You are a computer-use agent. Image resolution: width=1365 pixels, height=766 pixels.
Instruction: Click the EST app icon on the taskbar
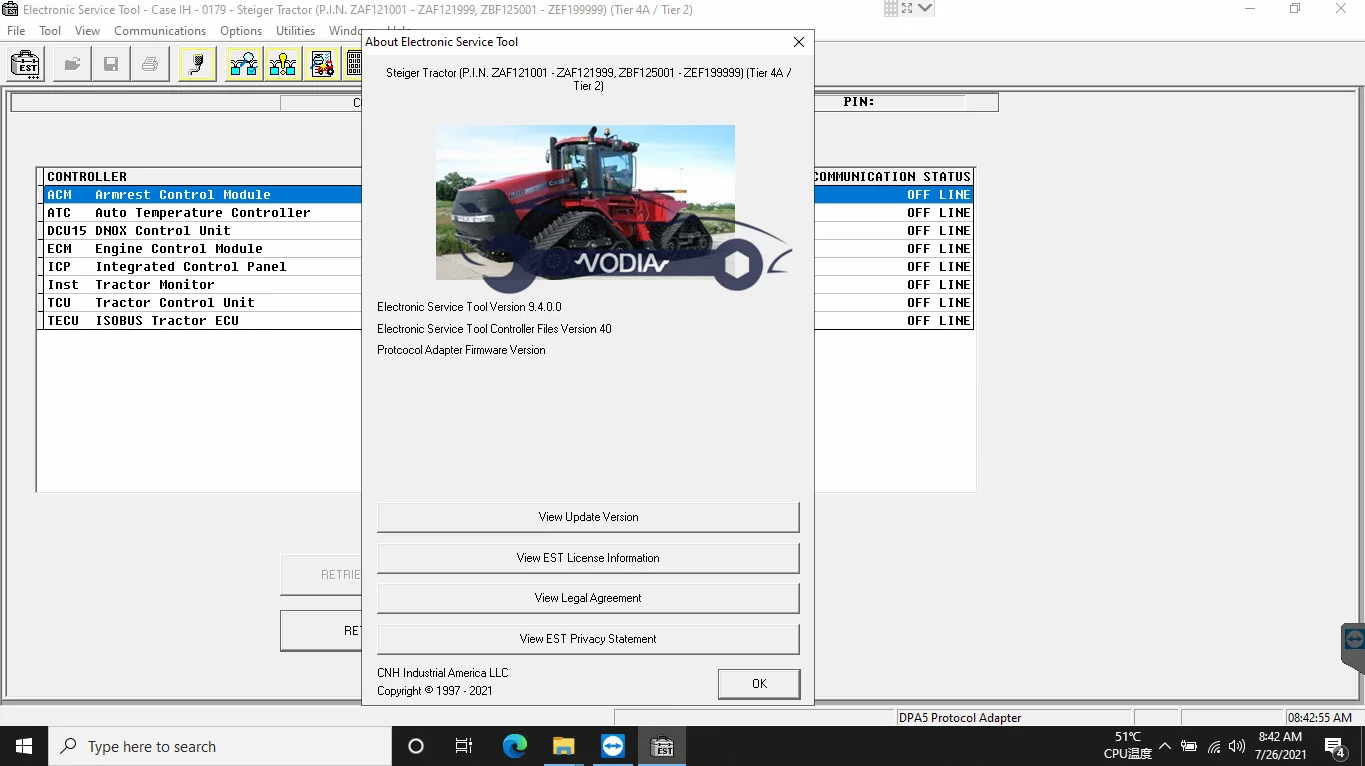click(x=662, y=746)
